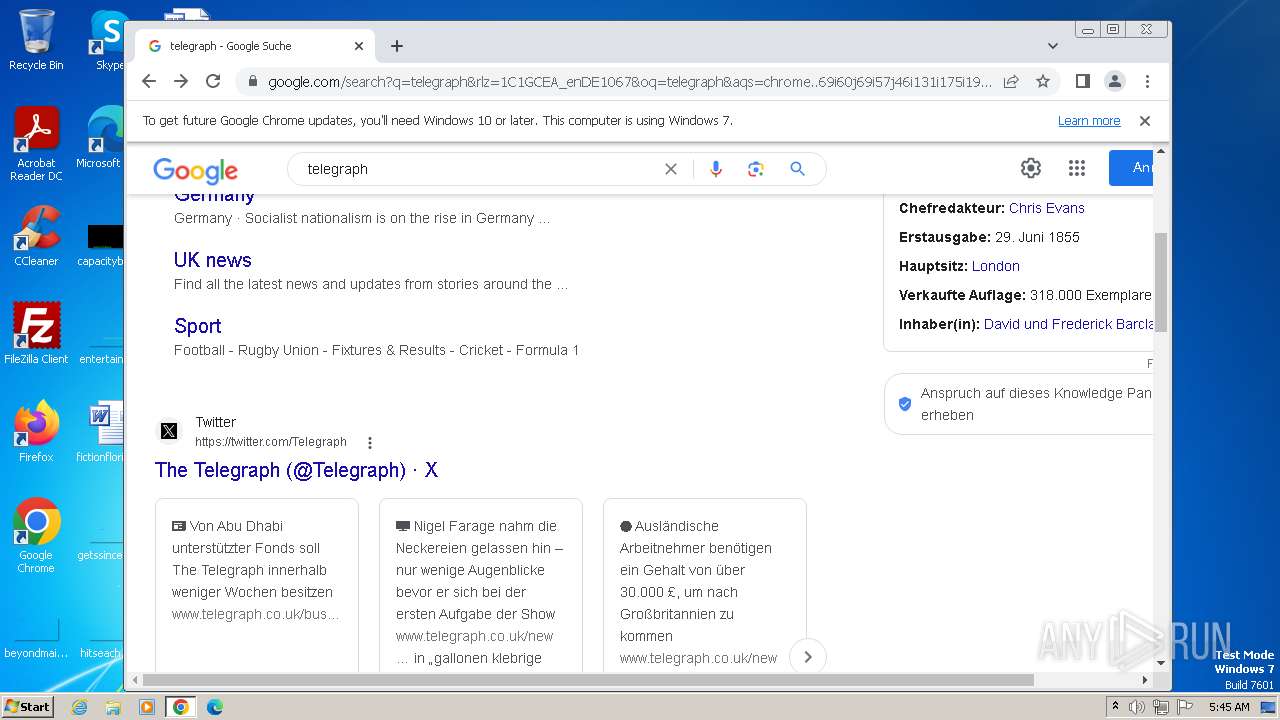The height and width of the screenshot is (720, 1280).
Task: Open 'David und Frederick Barclay' owner link
Action: [x=1068, y=324]
